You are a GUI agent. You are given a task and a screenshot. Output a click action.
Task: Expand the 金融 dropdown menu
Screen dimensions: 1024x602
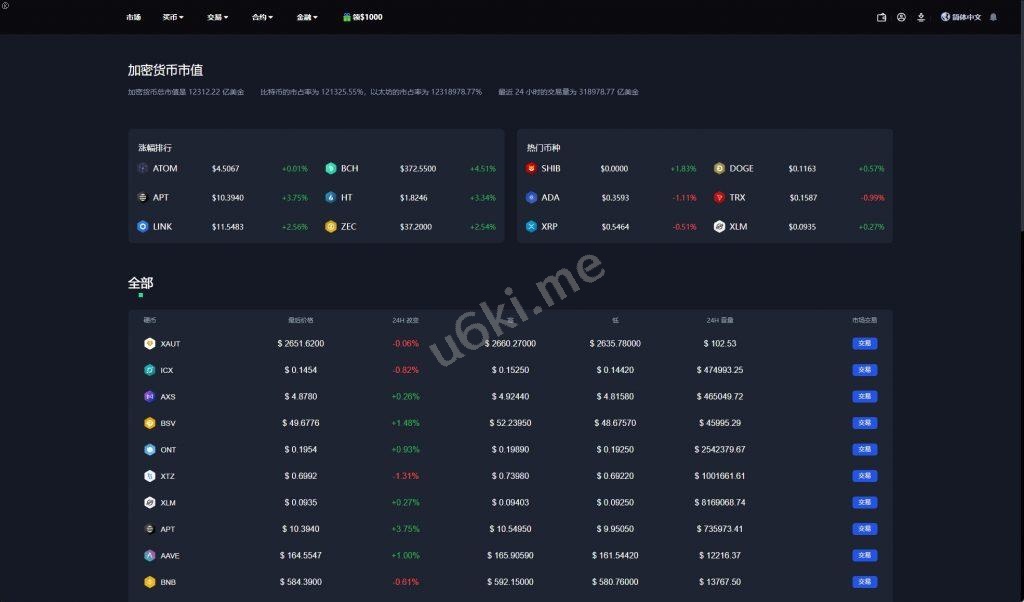(x=307, y=17)
